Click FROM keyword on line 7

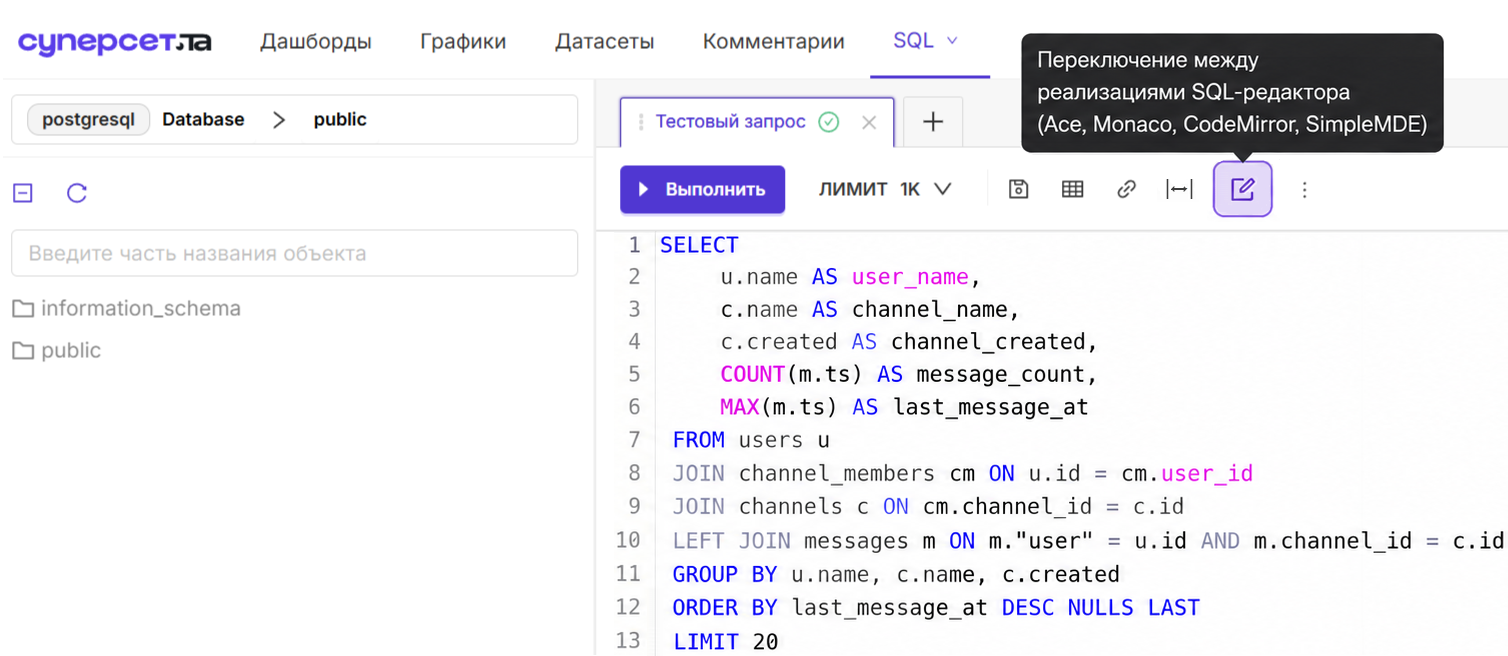coord(699,440)
